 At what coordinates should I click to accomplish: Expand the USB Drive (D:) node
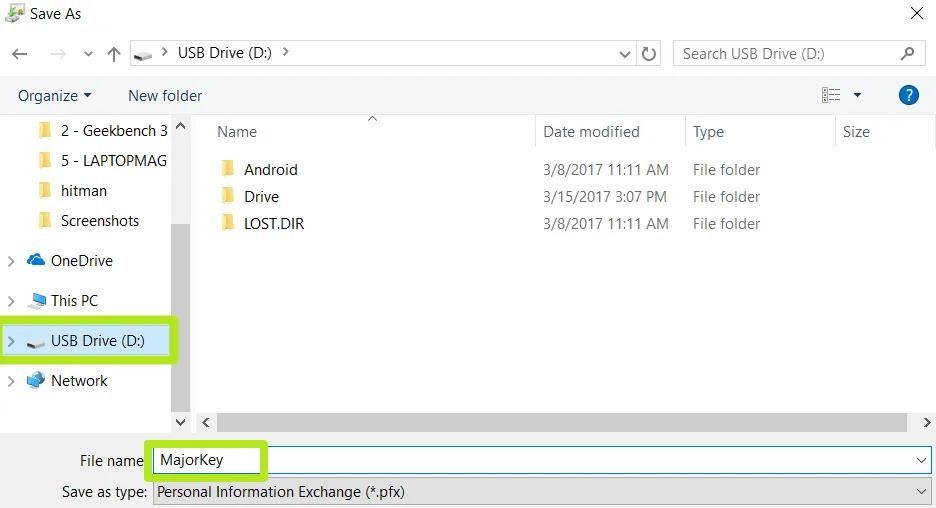pos(11,341)
